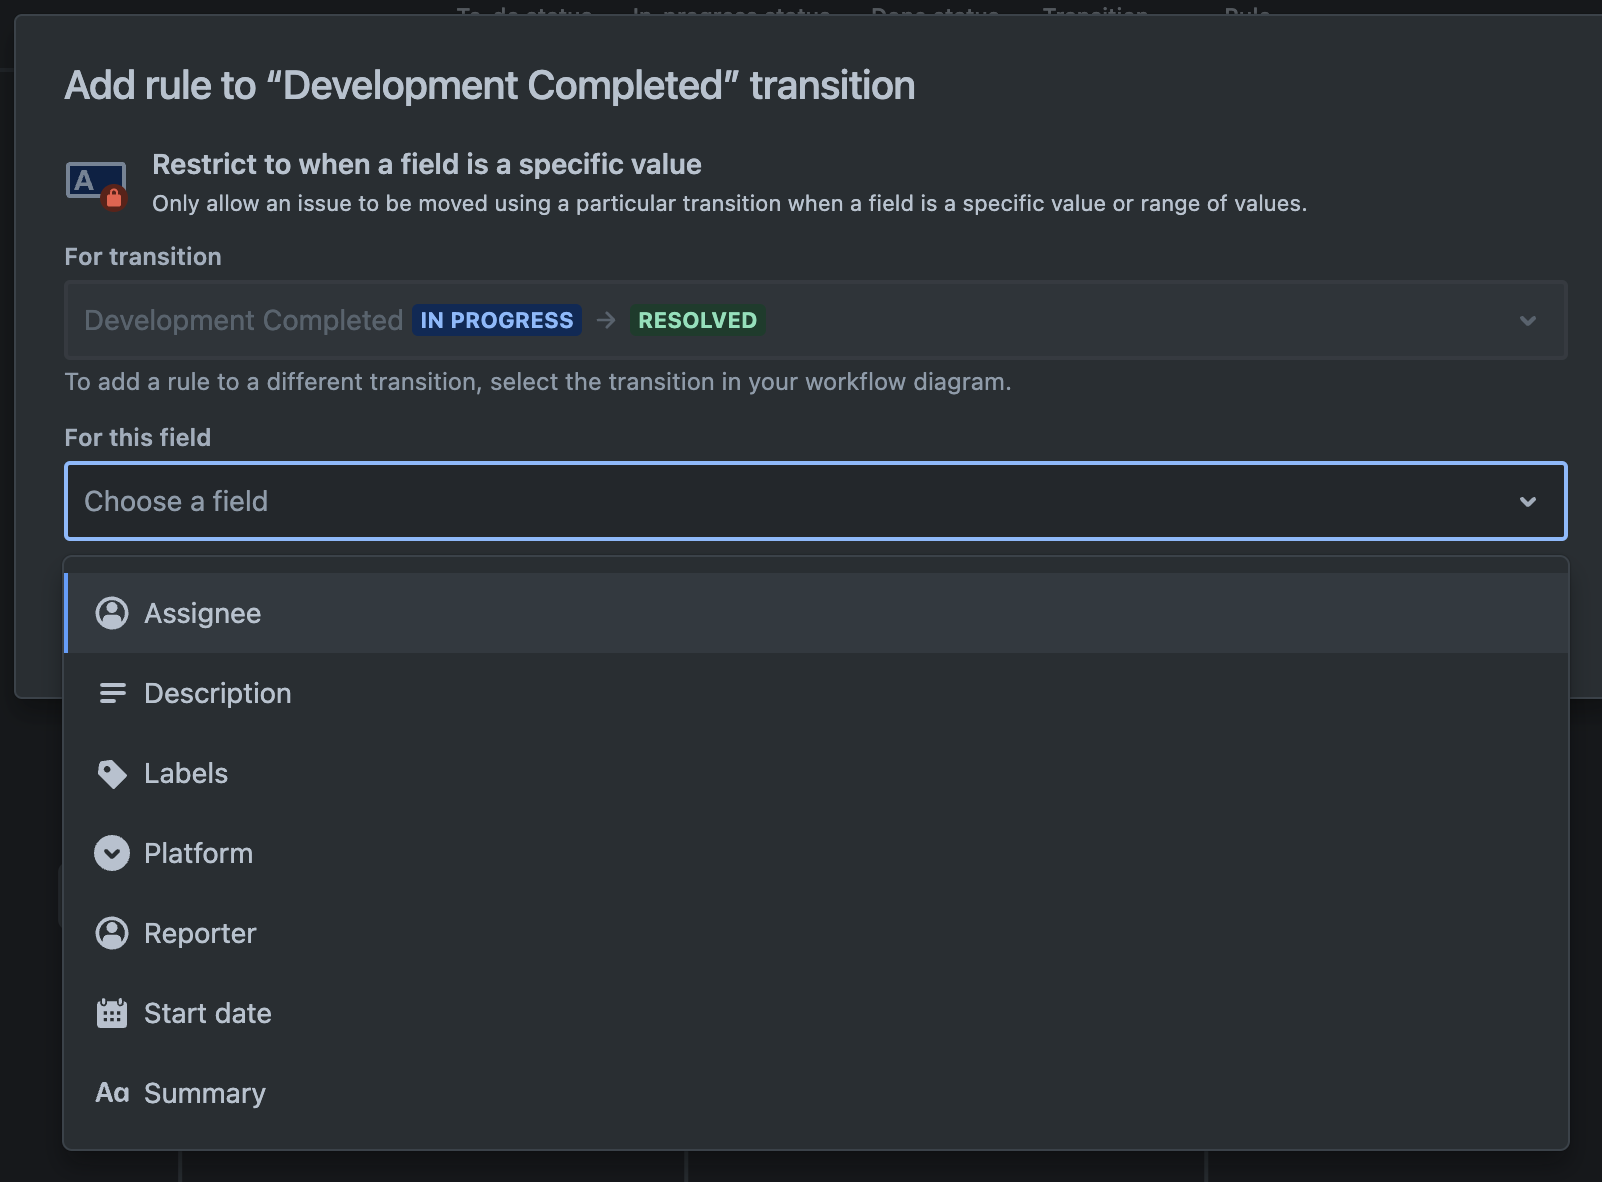Open the For transition dropdown
Viewport: 1602px width, 1182px height.
(x=816, y=320)
